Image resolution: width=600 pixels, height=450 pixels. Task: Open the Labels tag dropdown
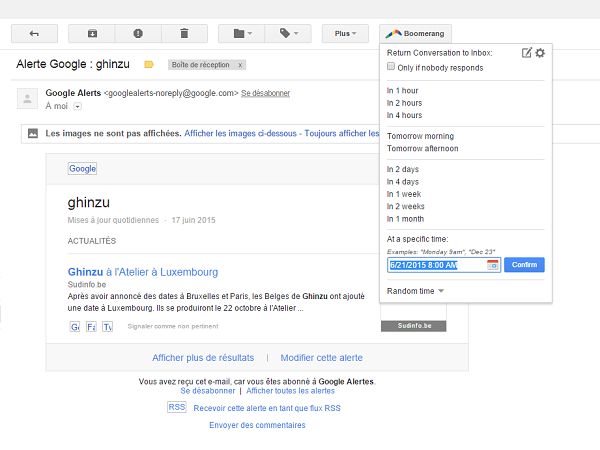coord(288,34)
